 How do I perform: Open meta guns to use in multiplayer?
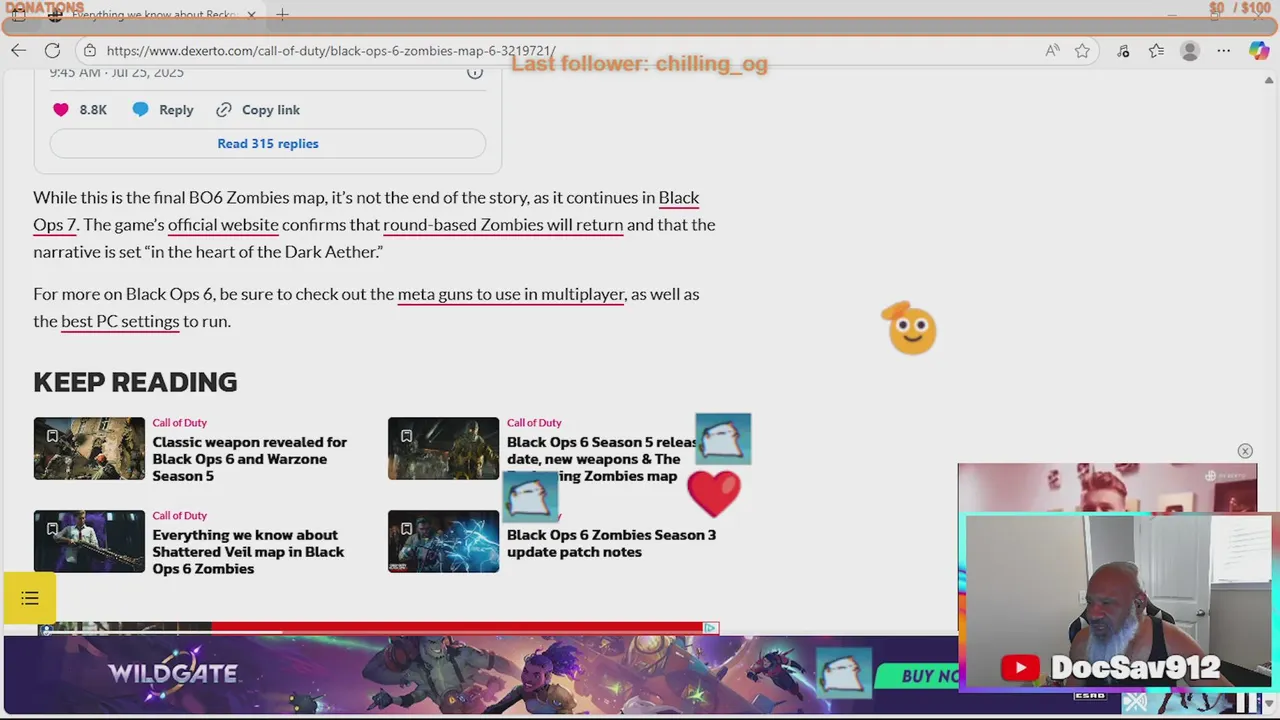click(x=511, y=294)
